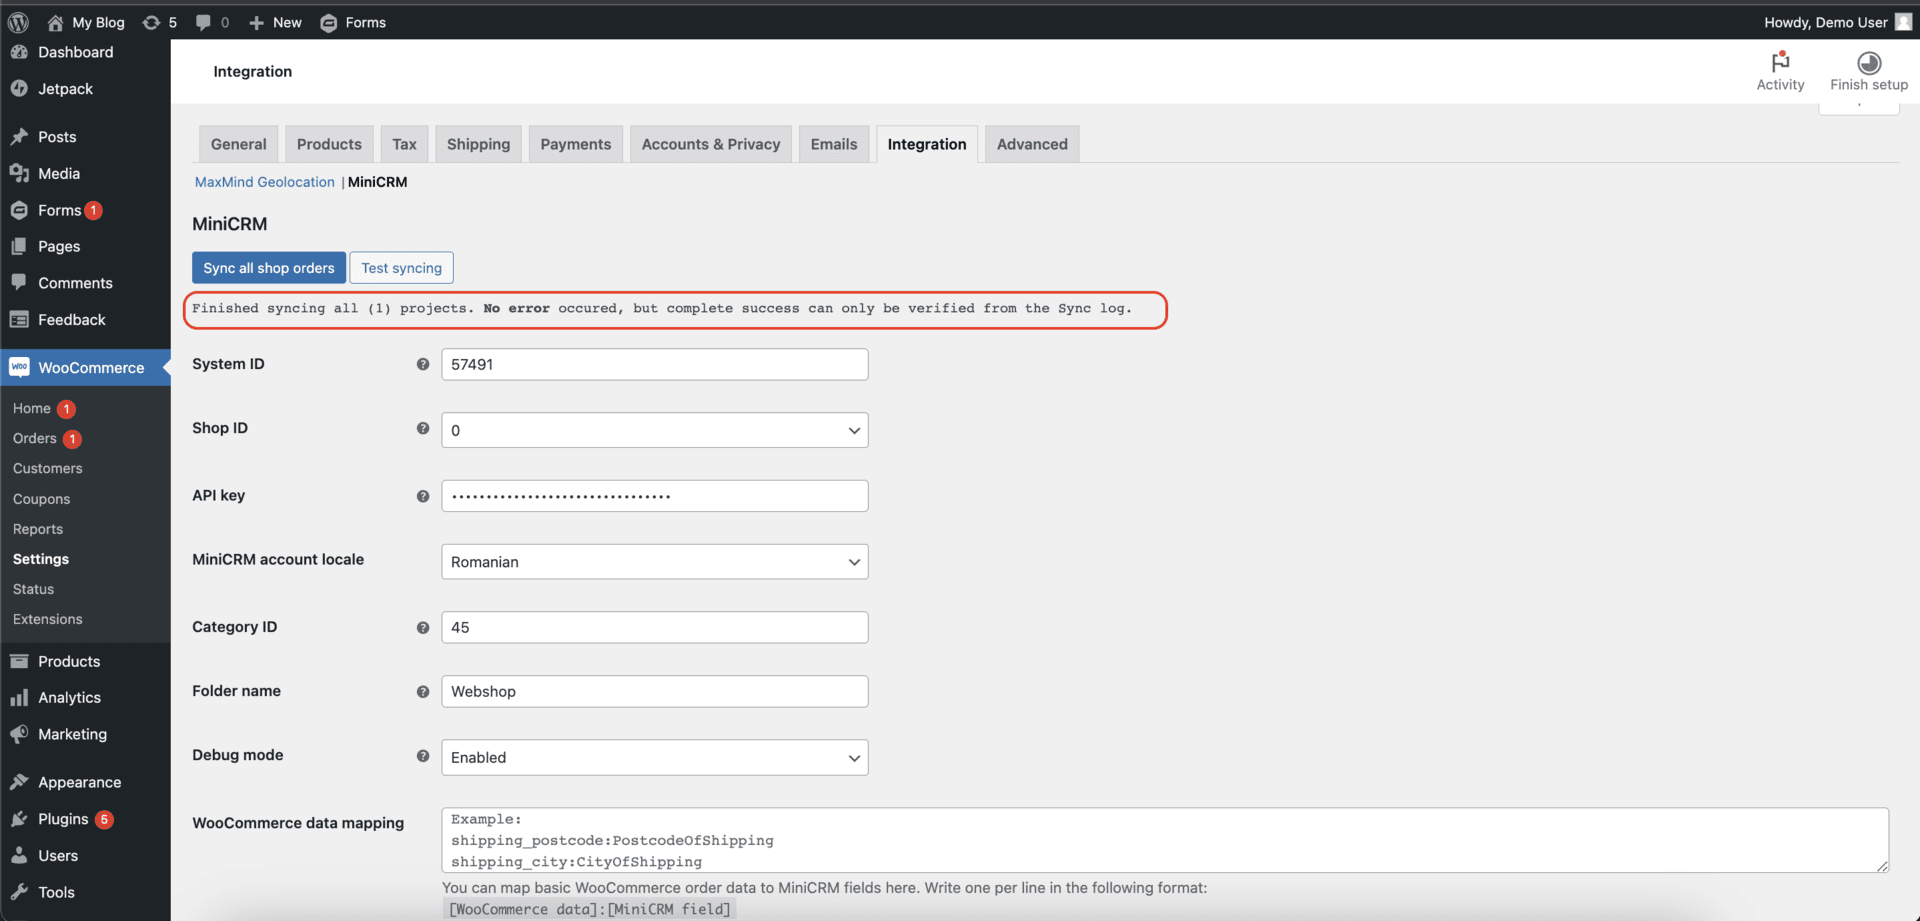Click the help icon next to Shop ID
The width and height of the screenshot is (1920, 921).
coord(423,428)
